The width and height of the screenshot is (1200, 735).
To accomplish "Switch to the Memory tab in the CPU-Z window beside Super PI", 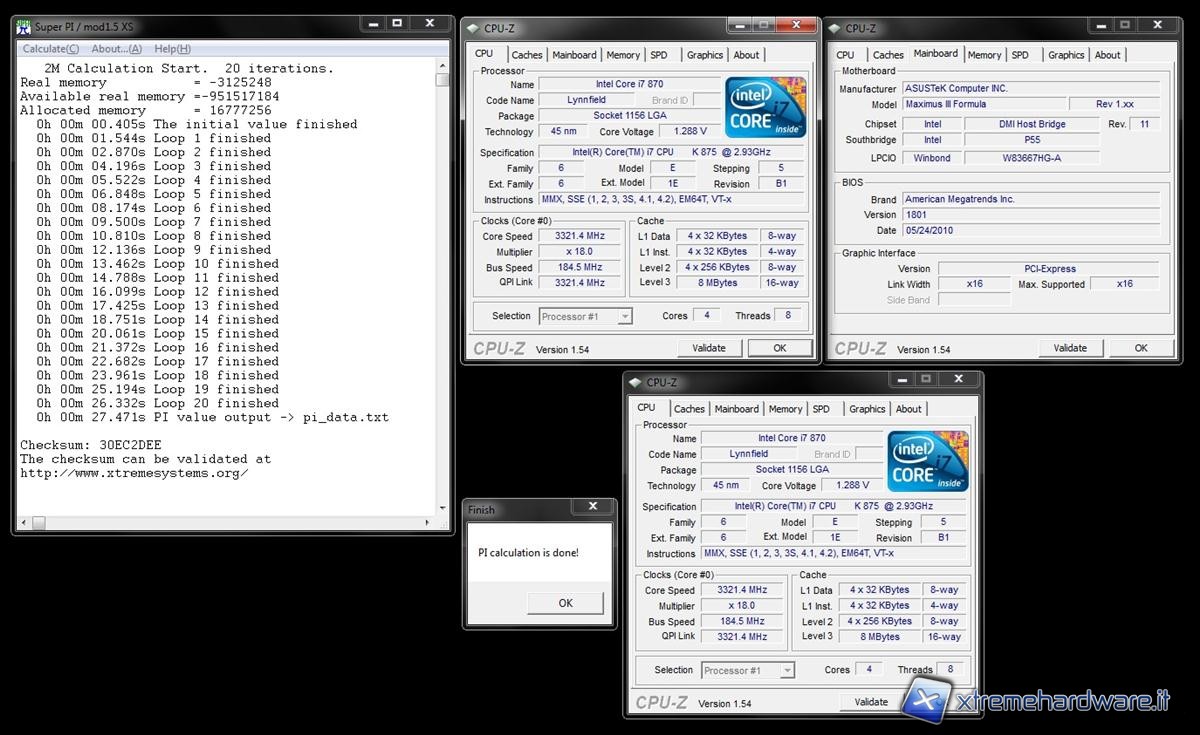I will point(622,55).
